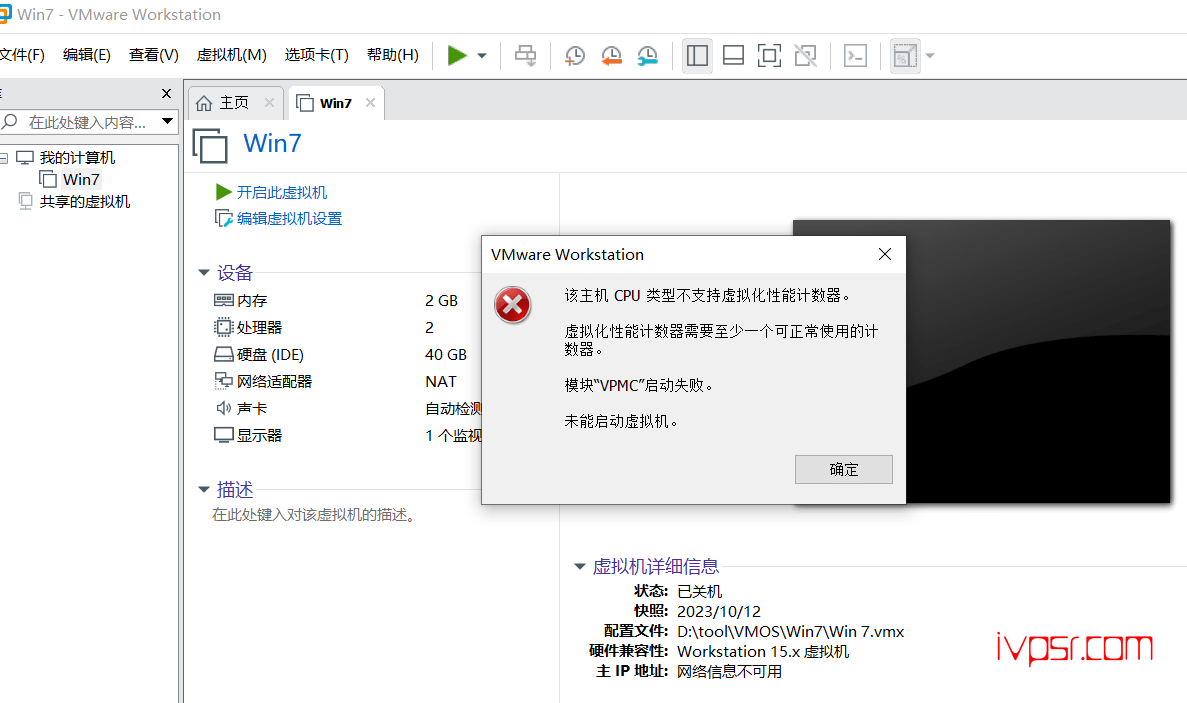Close the VMware Workstation error dialog

point(885,254)
